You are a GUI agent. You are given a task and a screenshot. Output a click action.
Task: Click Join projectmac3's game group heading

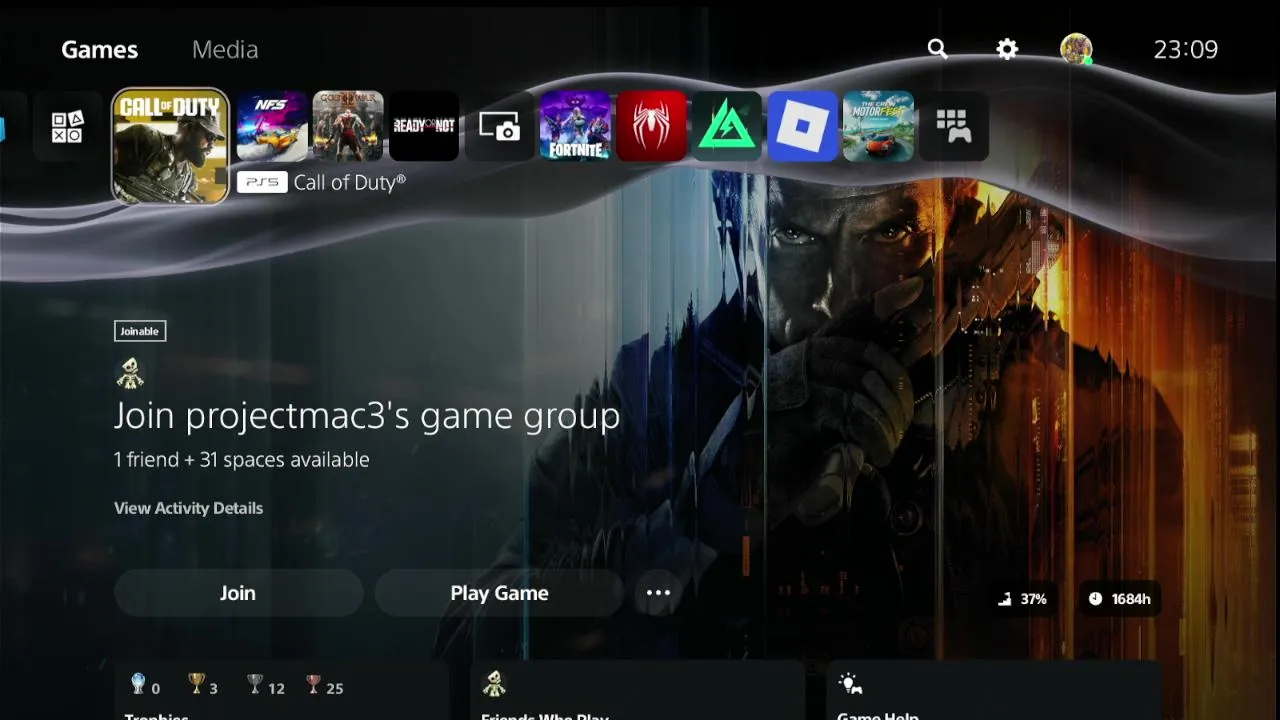[367, 416]
